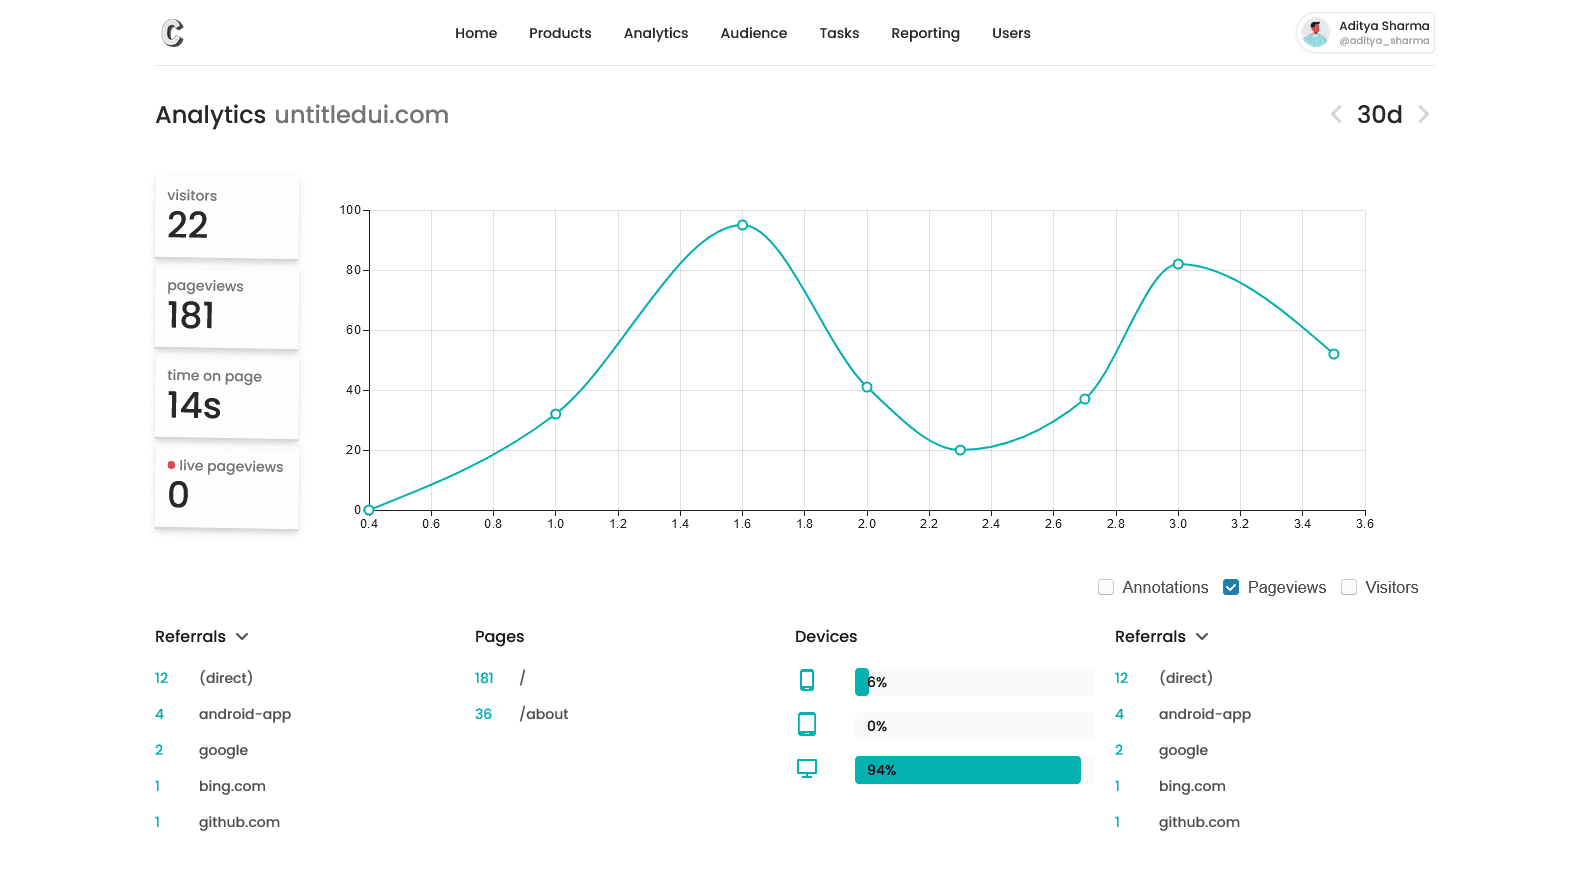Image resolution: width=1590 pixels, height=872 pixels.
Task: Select the time on page 14s card
Action: [227, 396]
